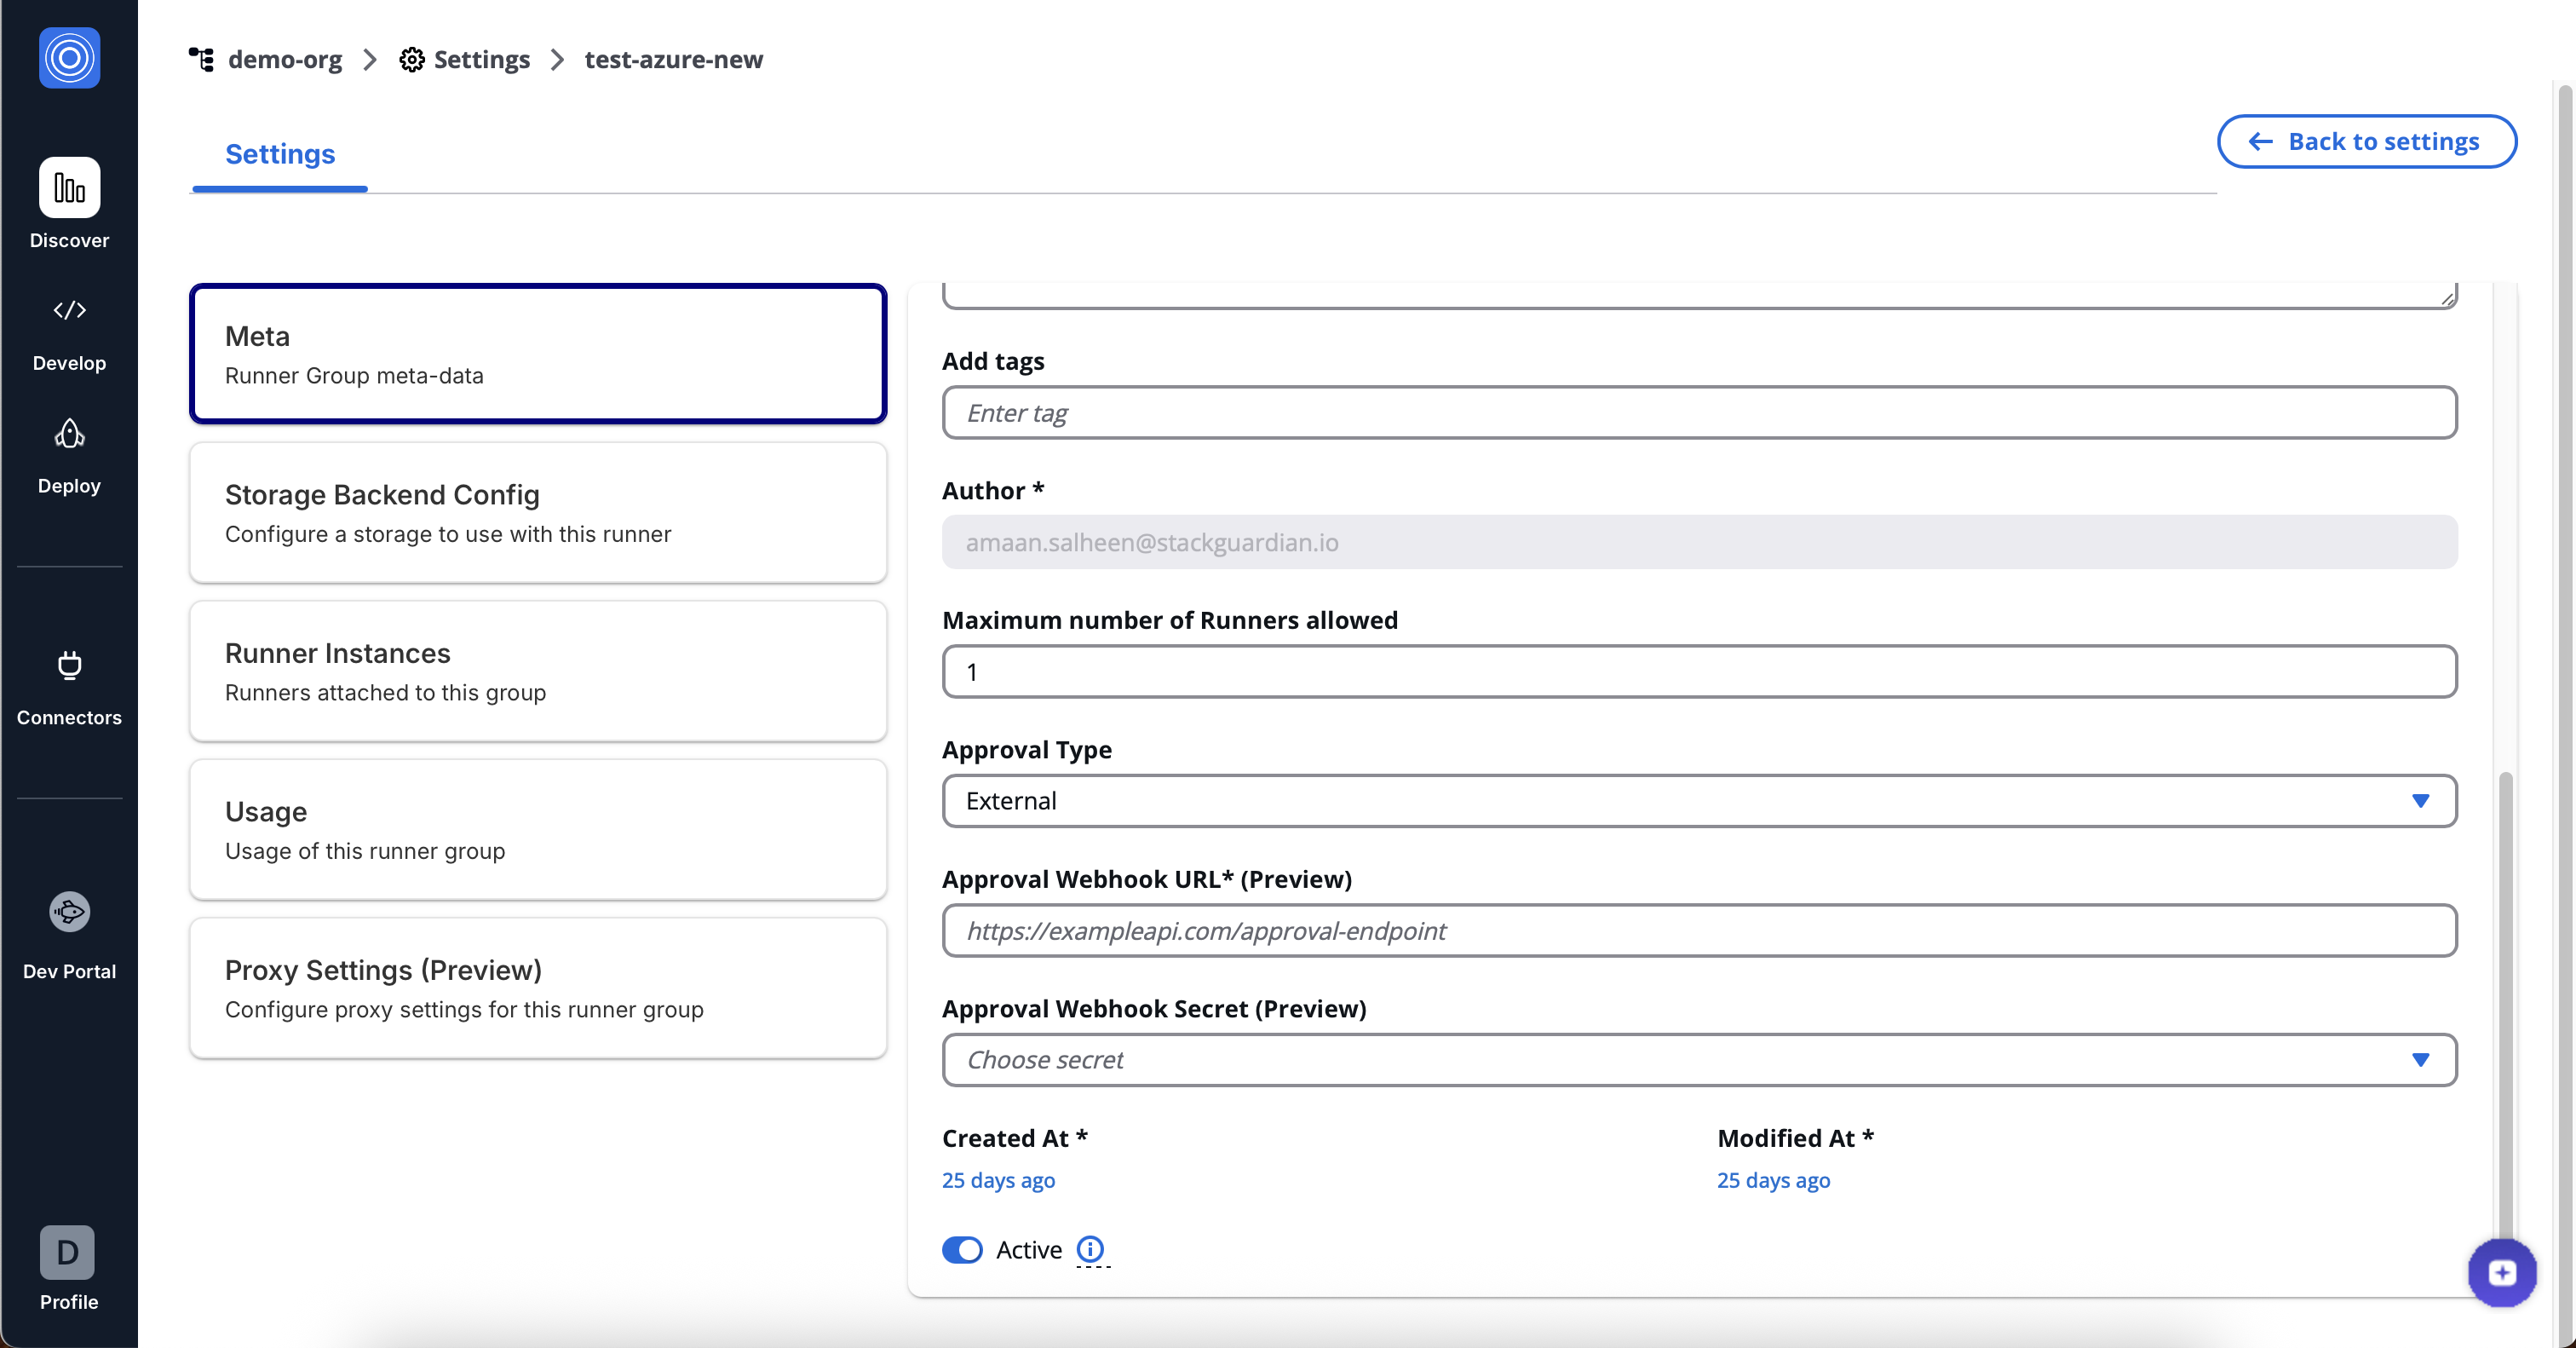Disable the Active toggle
This screenshot has width=2576, height=1348.
[962, 1249]
